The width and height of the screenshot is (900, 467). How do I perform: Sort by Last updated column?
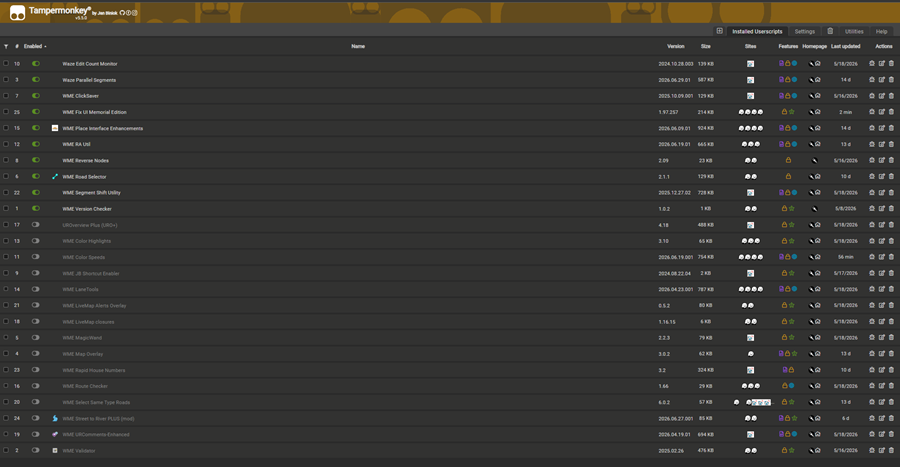(x=845, y=46)
